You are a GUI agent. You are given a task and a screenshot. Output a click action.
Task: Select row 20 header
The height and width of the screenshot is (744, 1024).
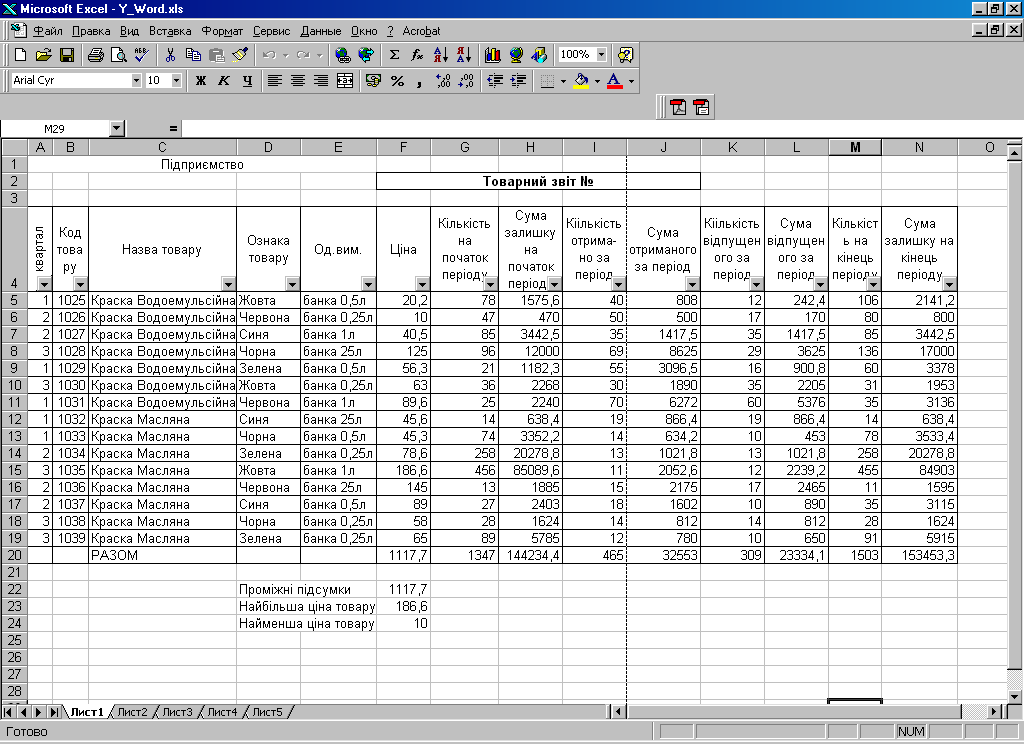point(14,555)
